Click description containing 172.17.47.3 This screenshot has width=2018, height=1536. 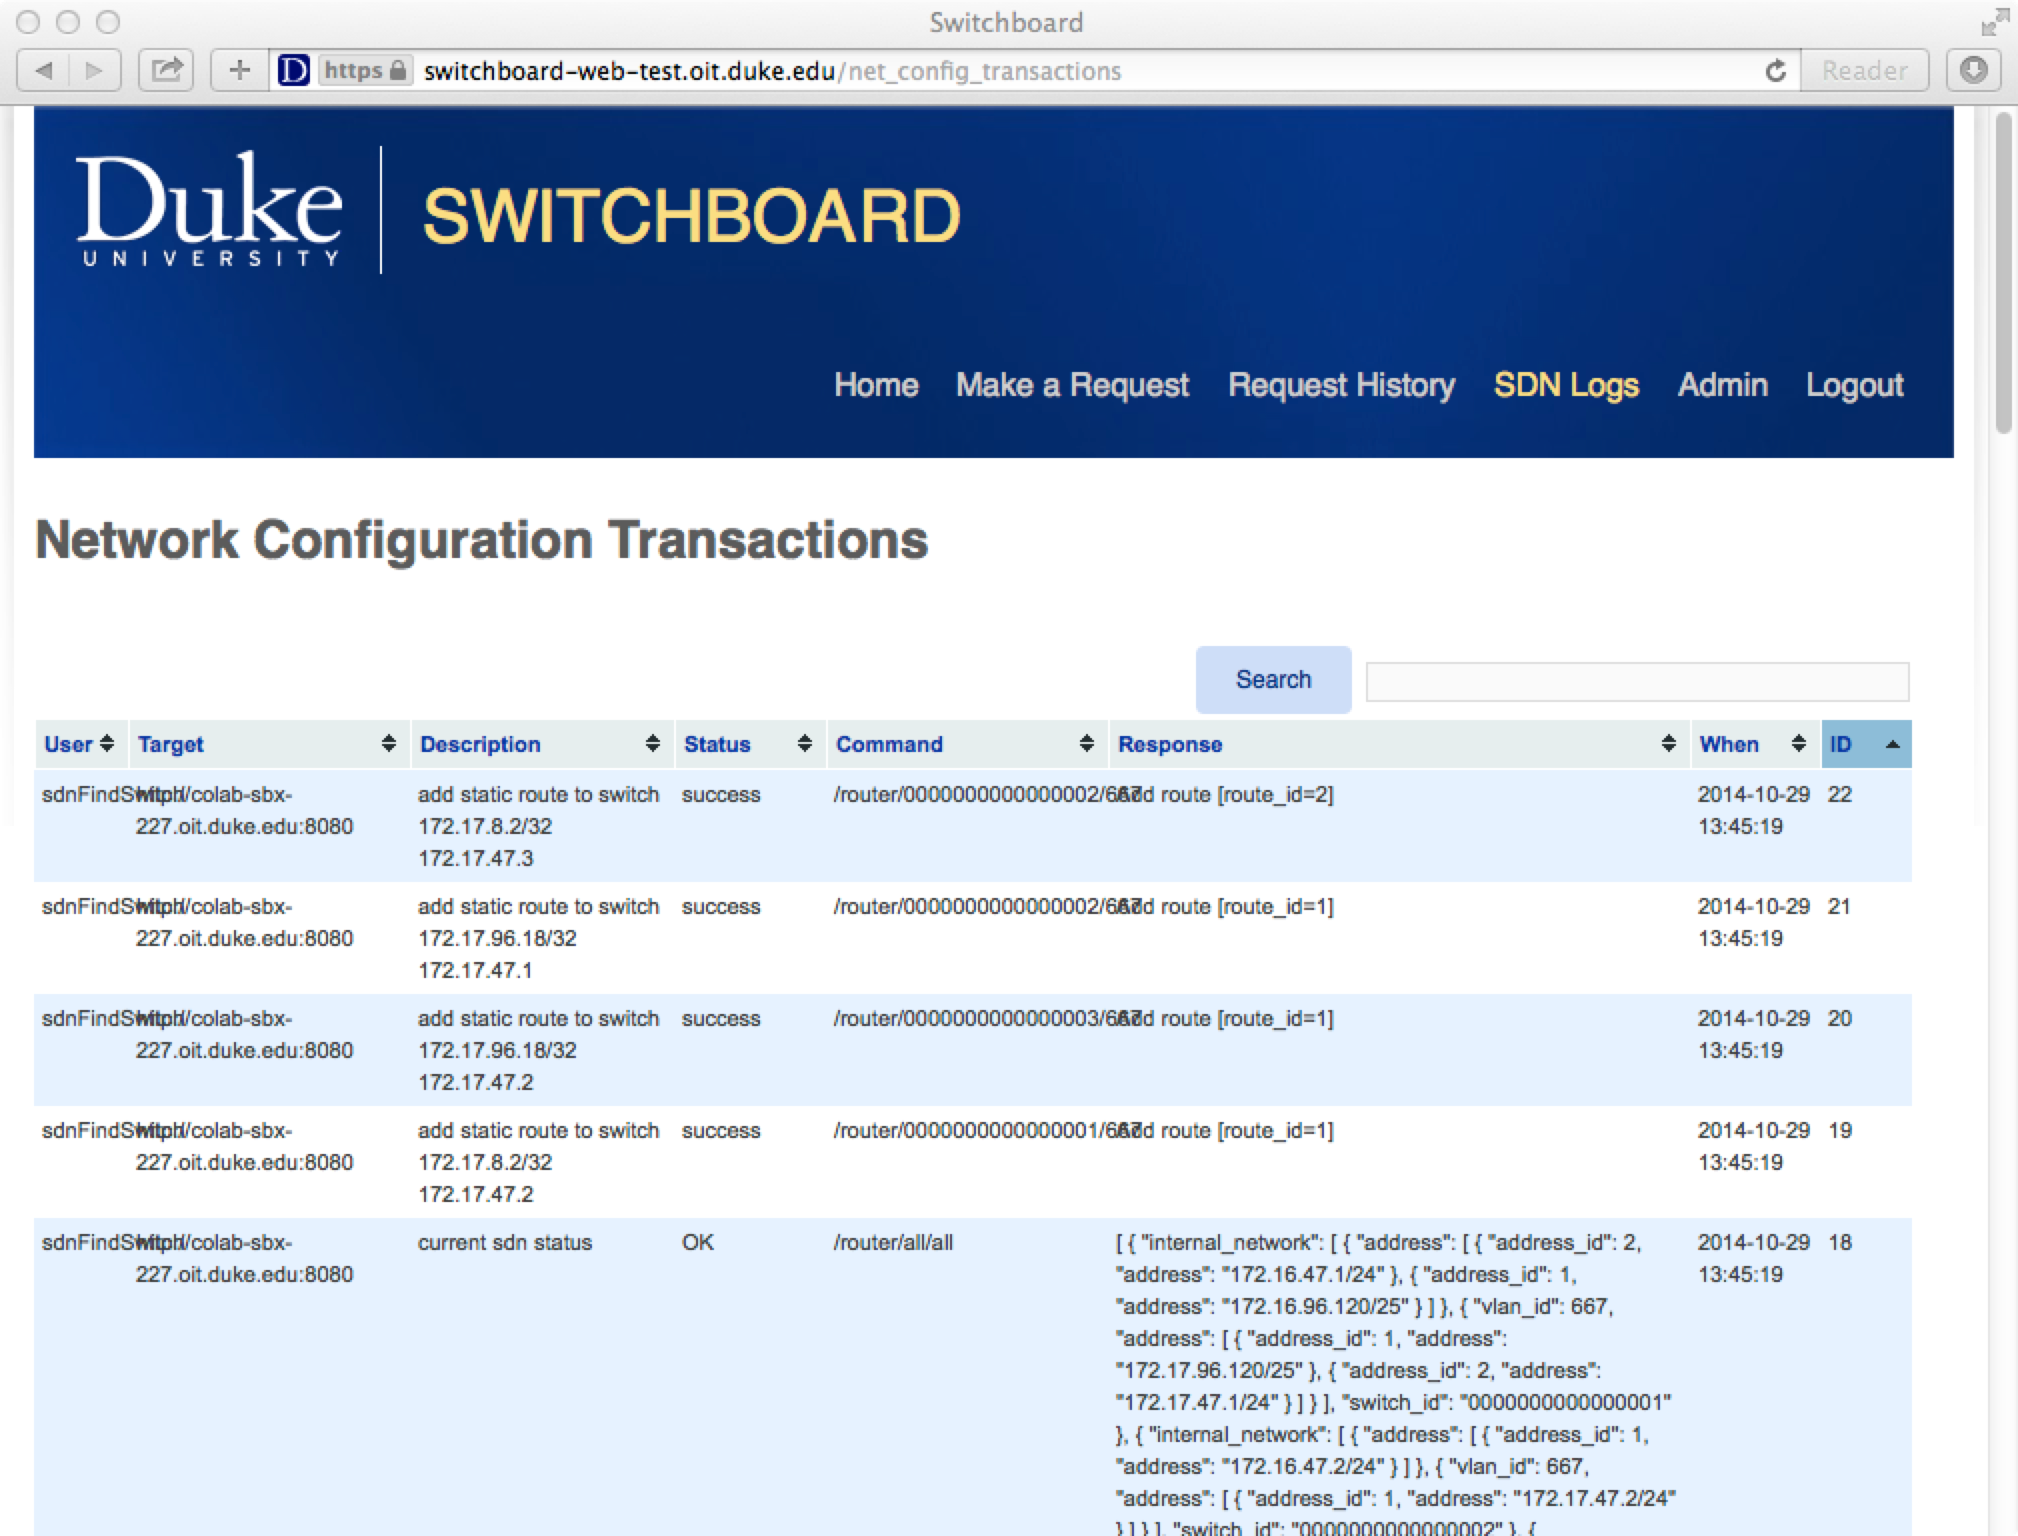539,826
